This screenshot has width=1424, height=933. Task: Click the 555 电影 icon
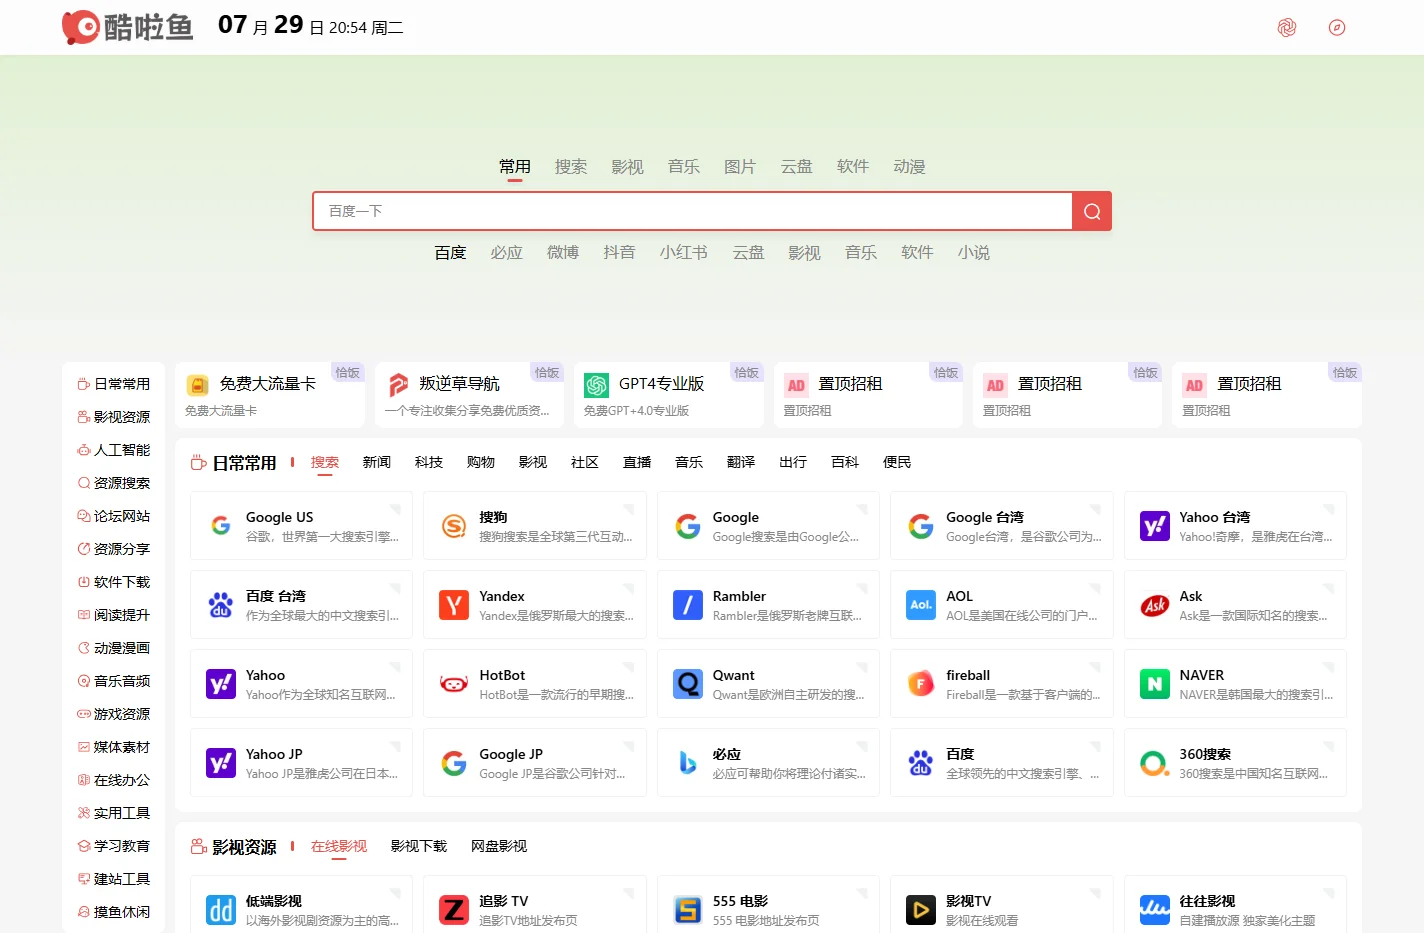pyautogui.click(x=688, y=910)
